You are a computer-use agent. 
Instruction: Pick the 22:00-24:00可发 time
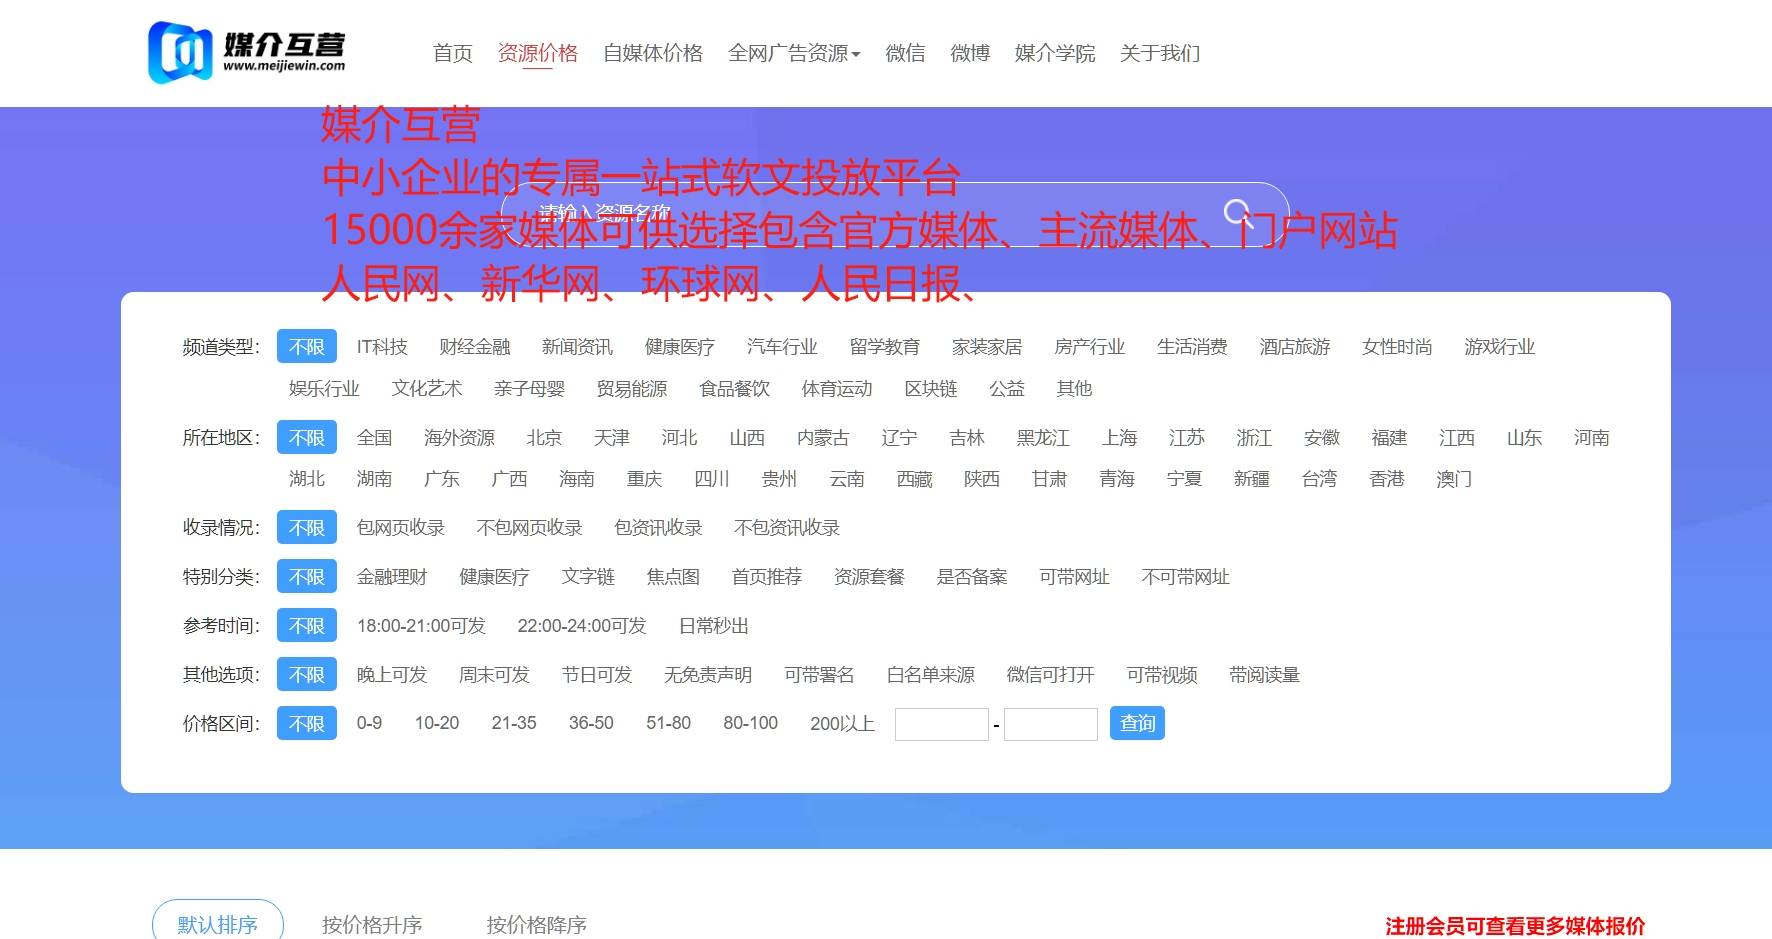point(582,626)
